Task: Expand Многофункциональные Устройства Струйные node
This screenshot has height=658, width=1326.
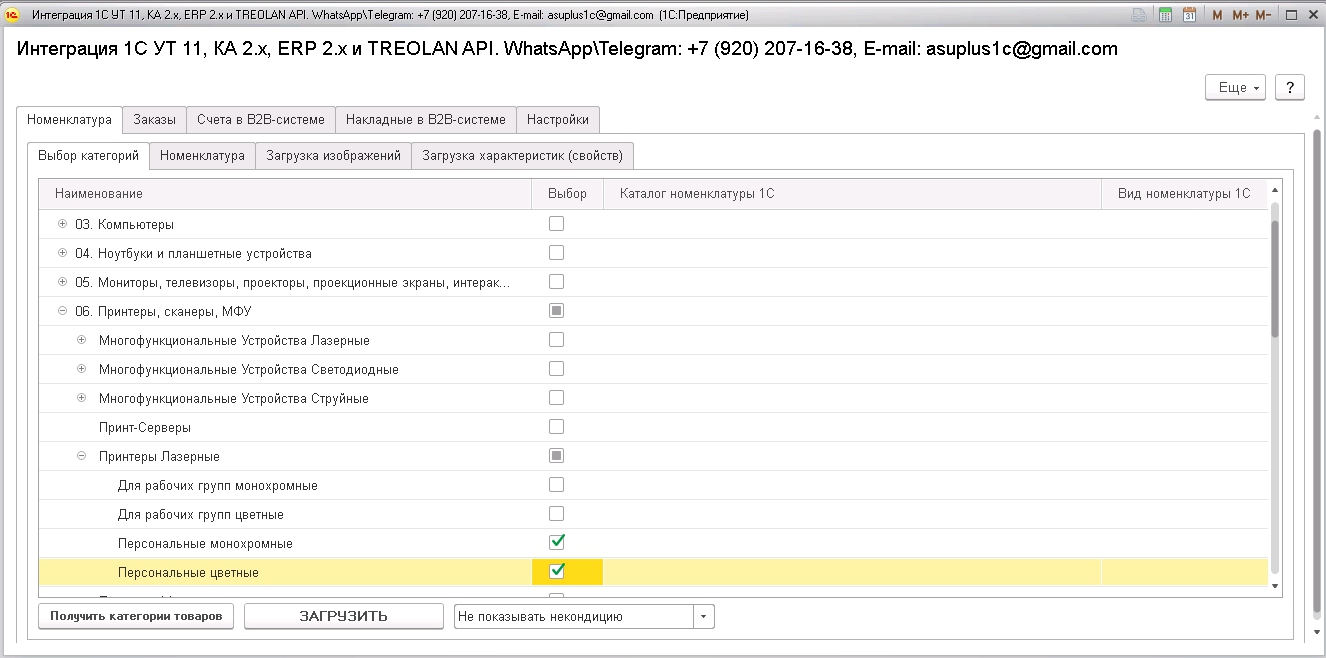Action: click(x=82, y=398)
